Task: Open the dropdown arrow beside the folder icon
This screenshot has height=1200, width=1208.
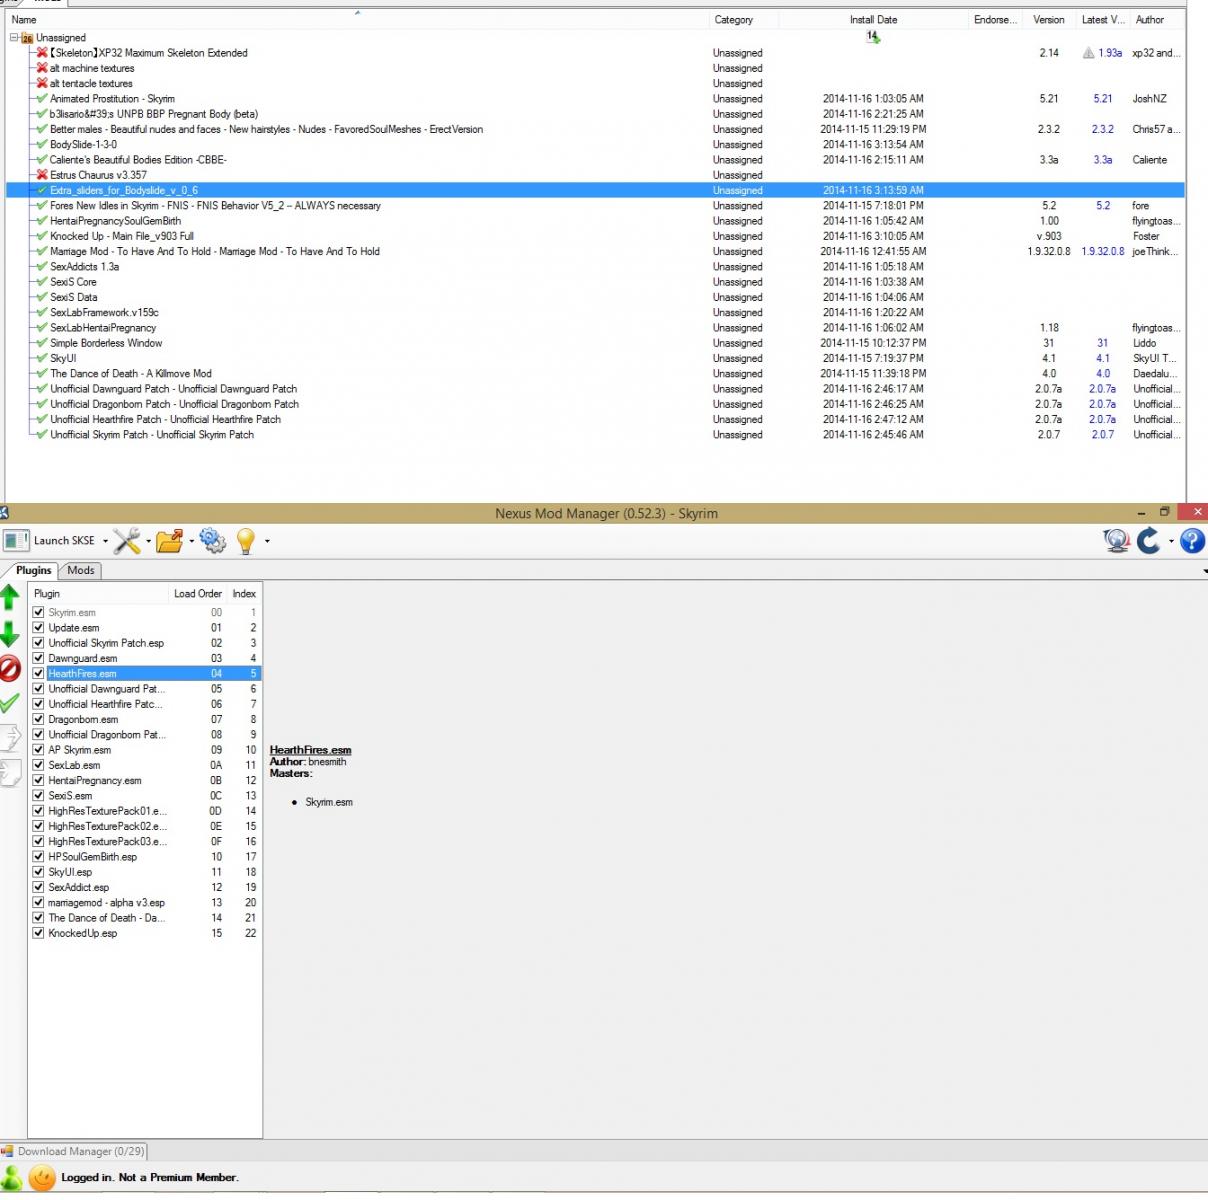Action: pos(192,541)
